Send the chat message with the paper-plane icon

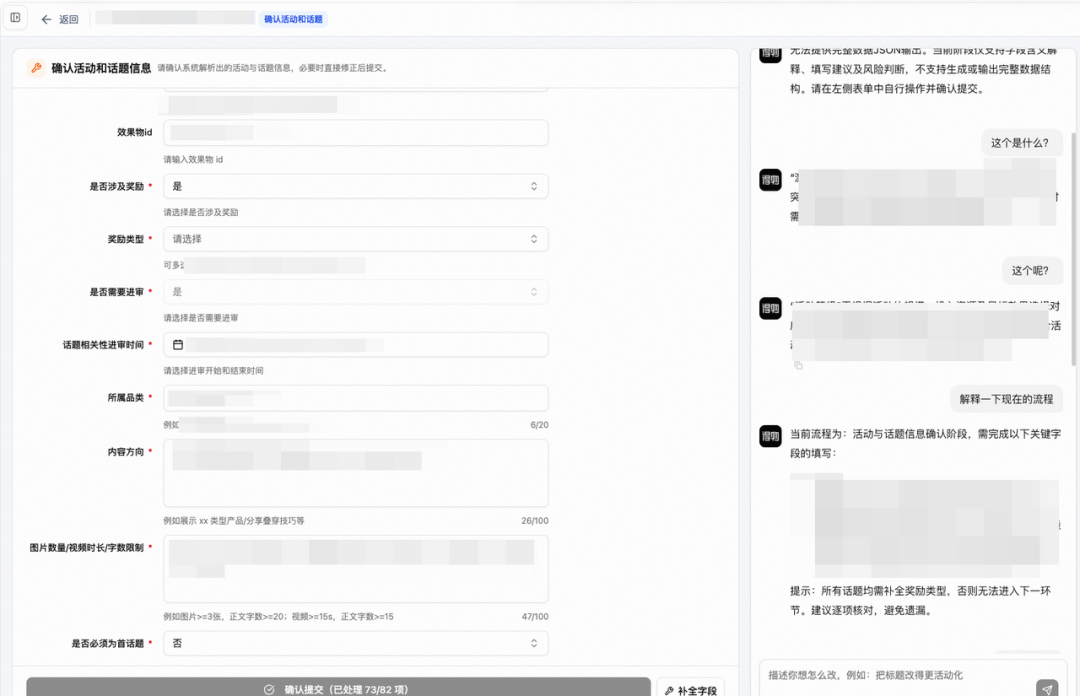[1047, 688]
